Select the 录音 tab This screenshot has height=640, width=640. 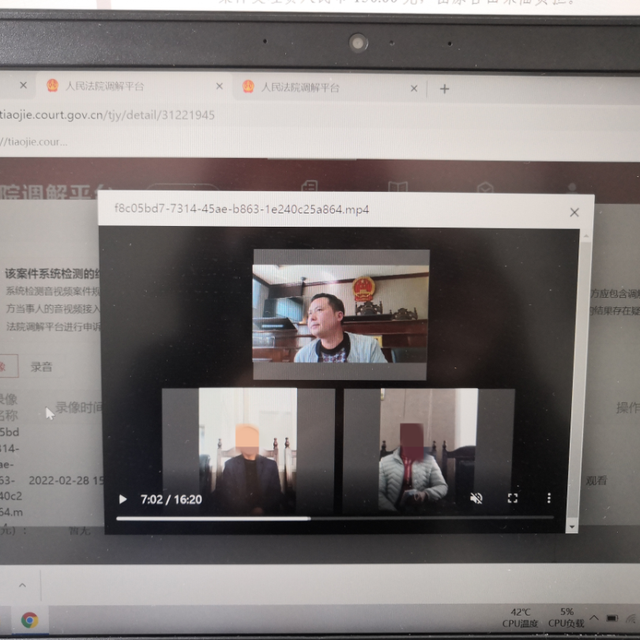(41, 367)
